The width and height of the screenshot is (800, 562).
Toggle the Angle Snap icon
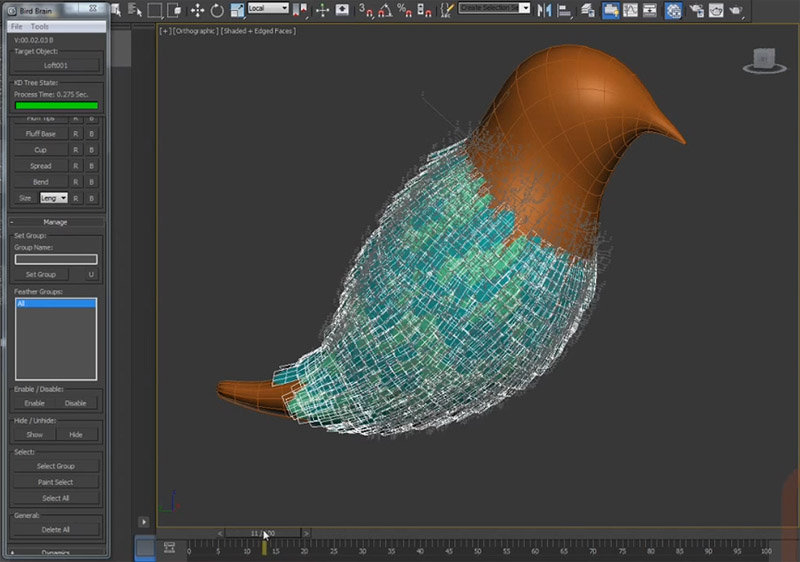pyautogui.click(x=383, y=10)
